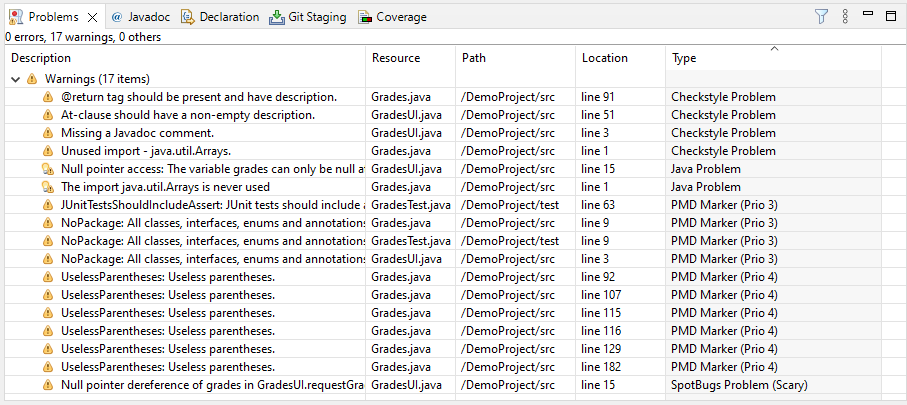Click the warning icon on SpotBugs null dereference row

tap(48, 385)
